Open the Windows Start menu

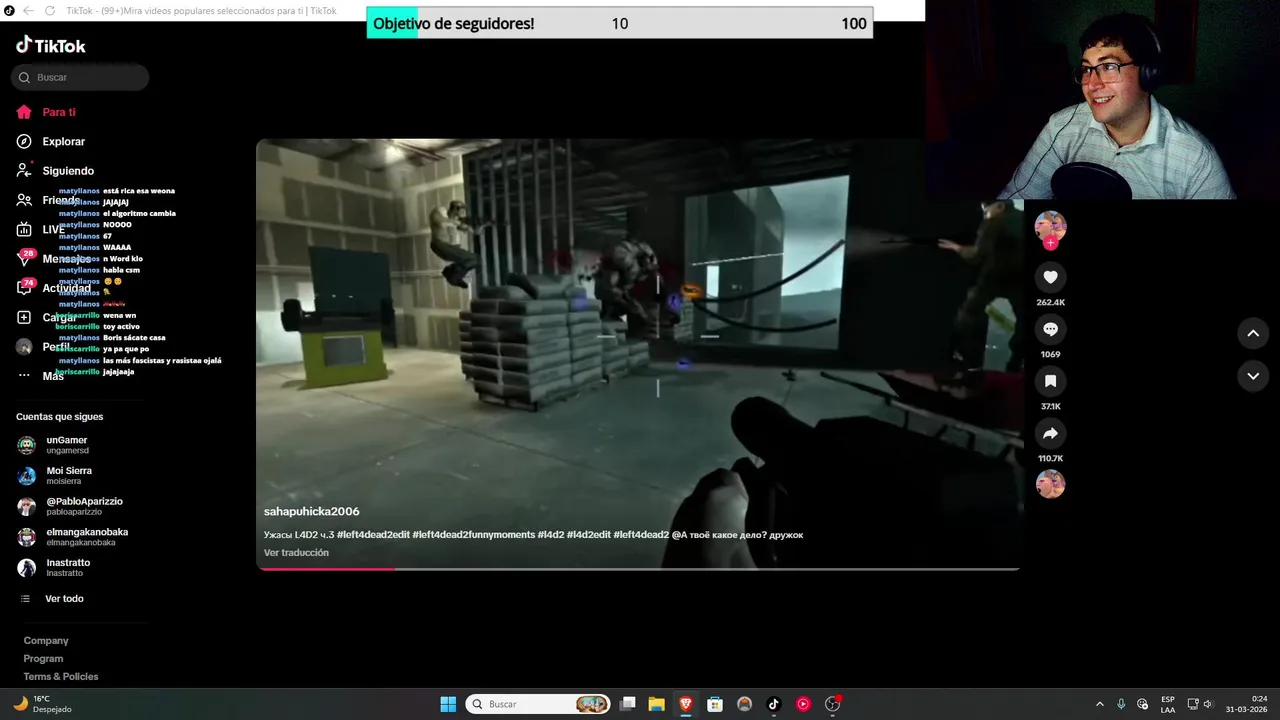click(448, 704)
